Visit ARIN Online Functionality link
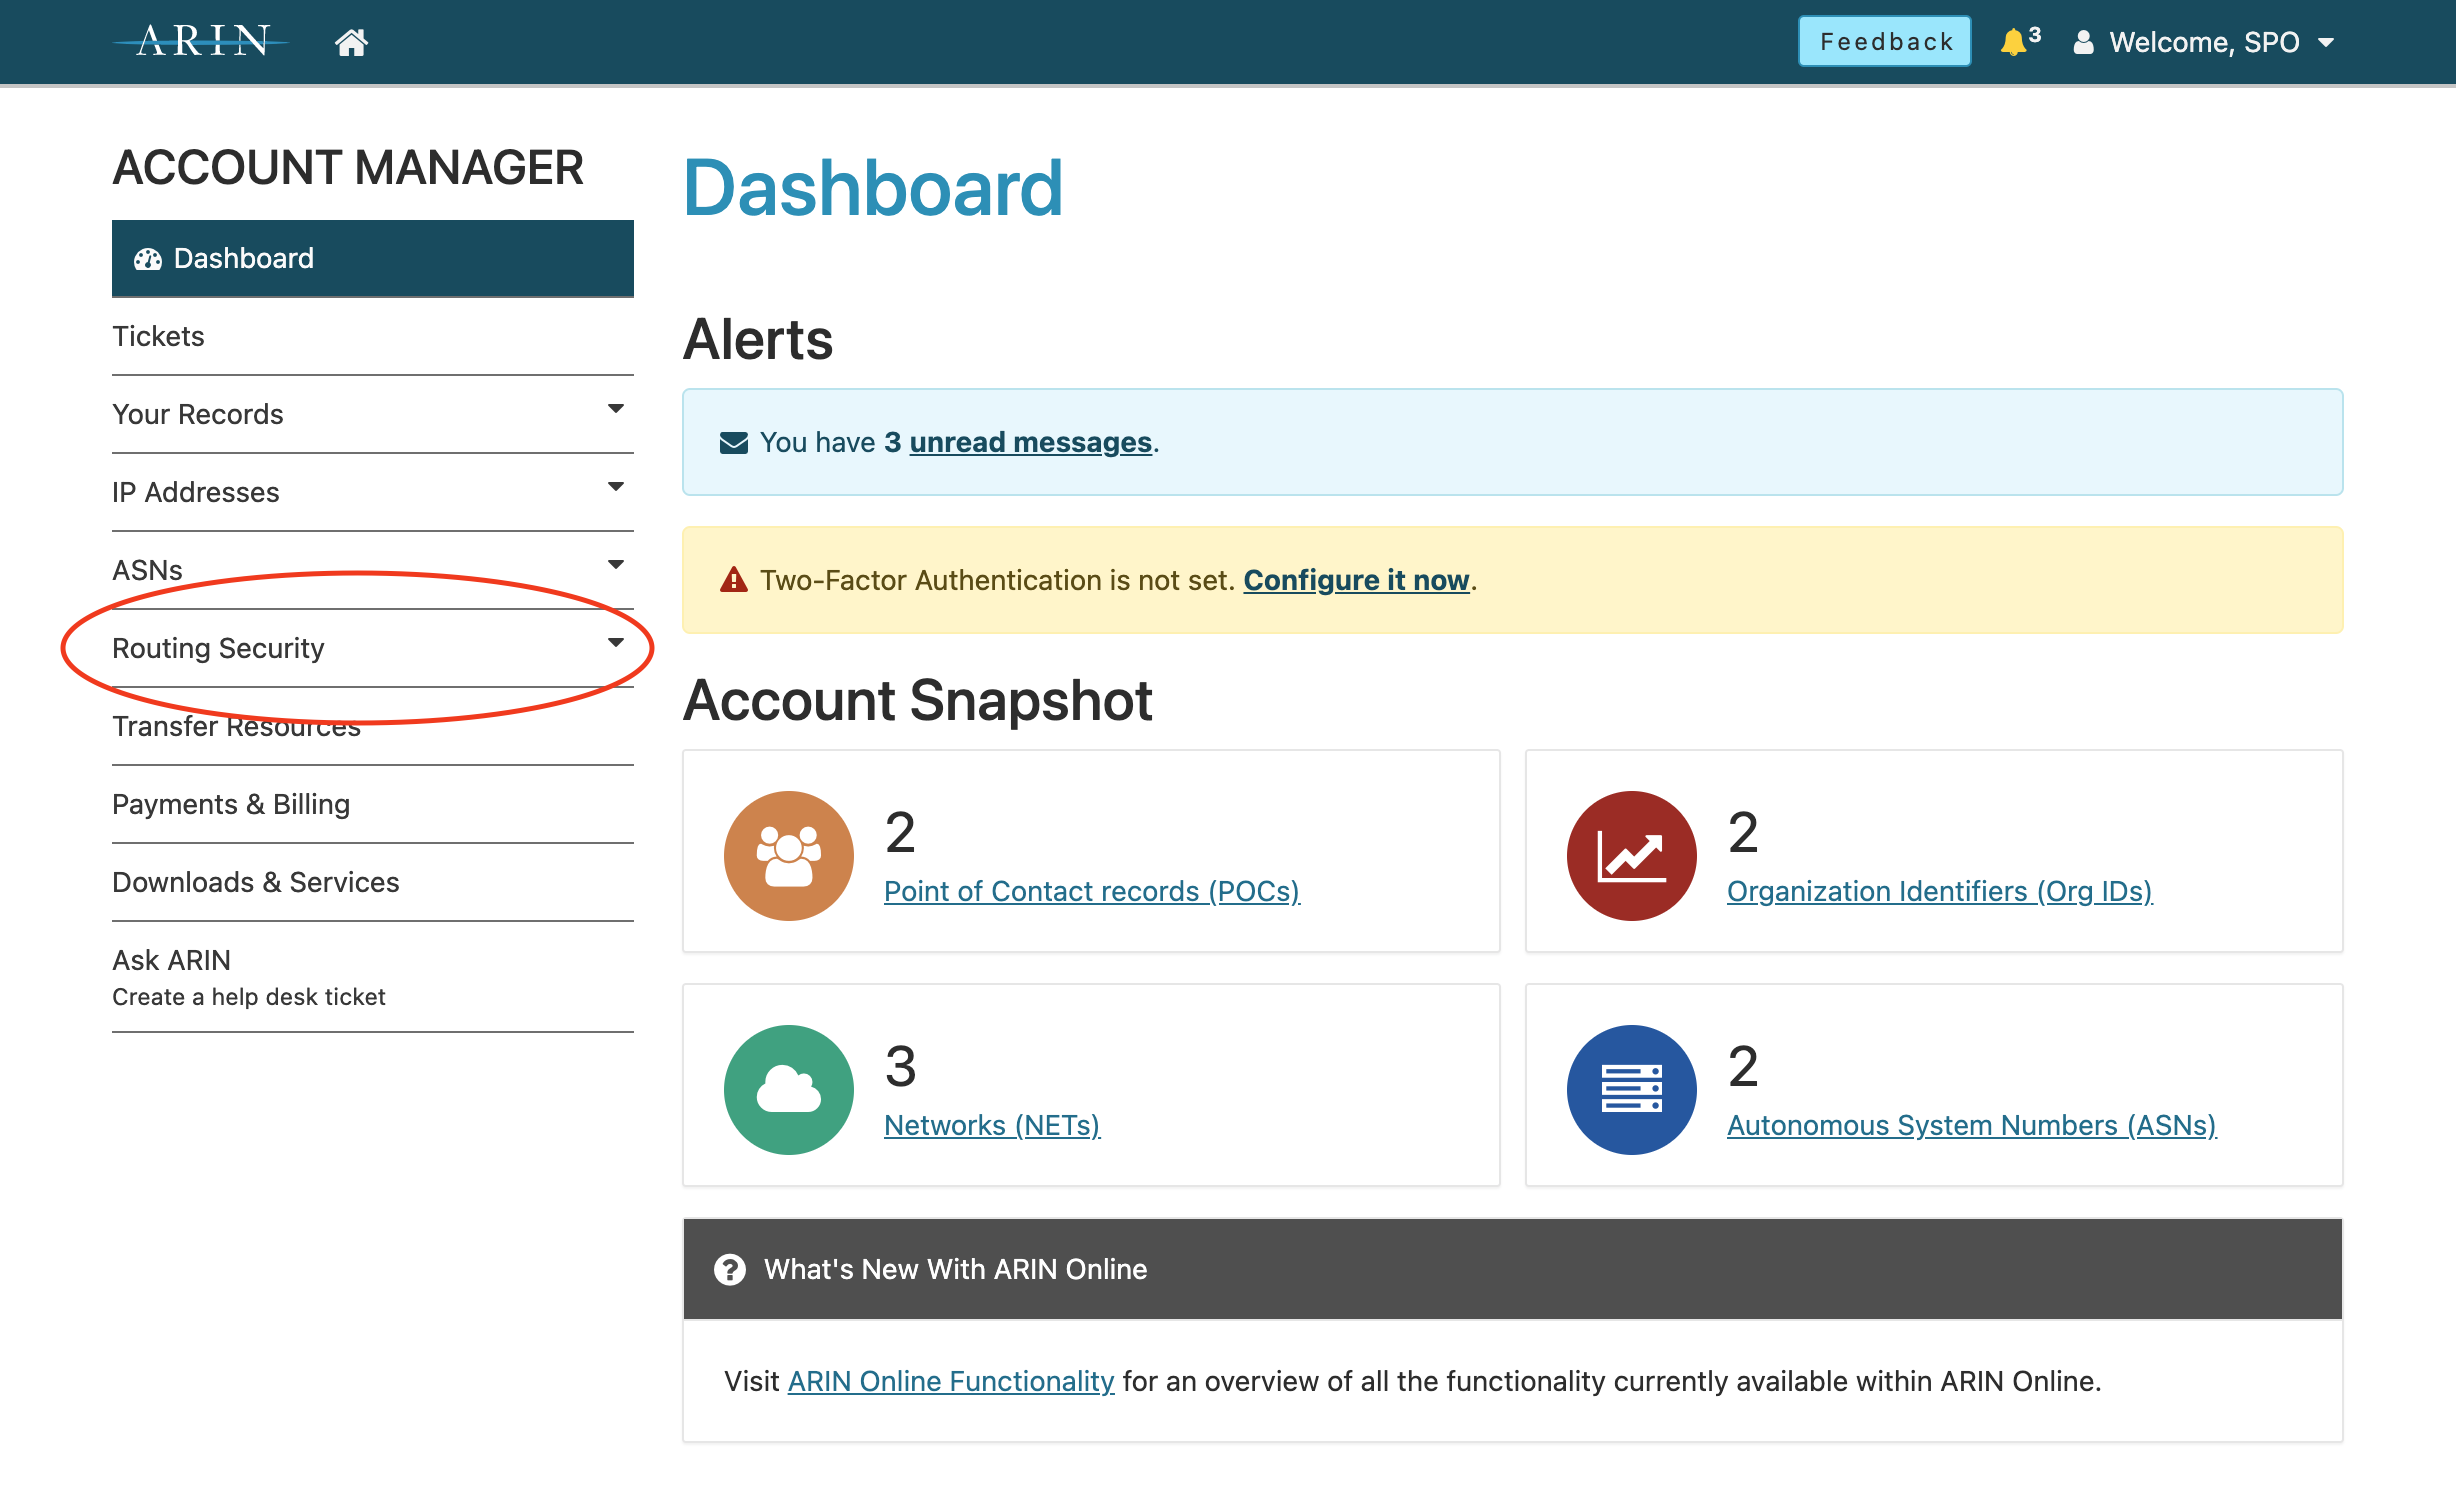Screen dimensions: 2456x1488 pos(951,1381)
